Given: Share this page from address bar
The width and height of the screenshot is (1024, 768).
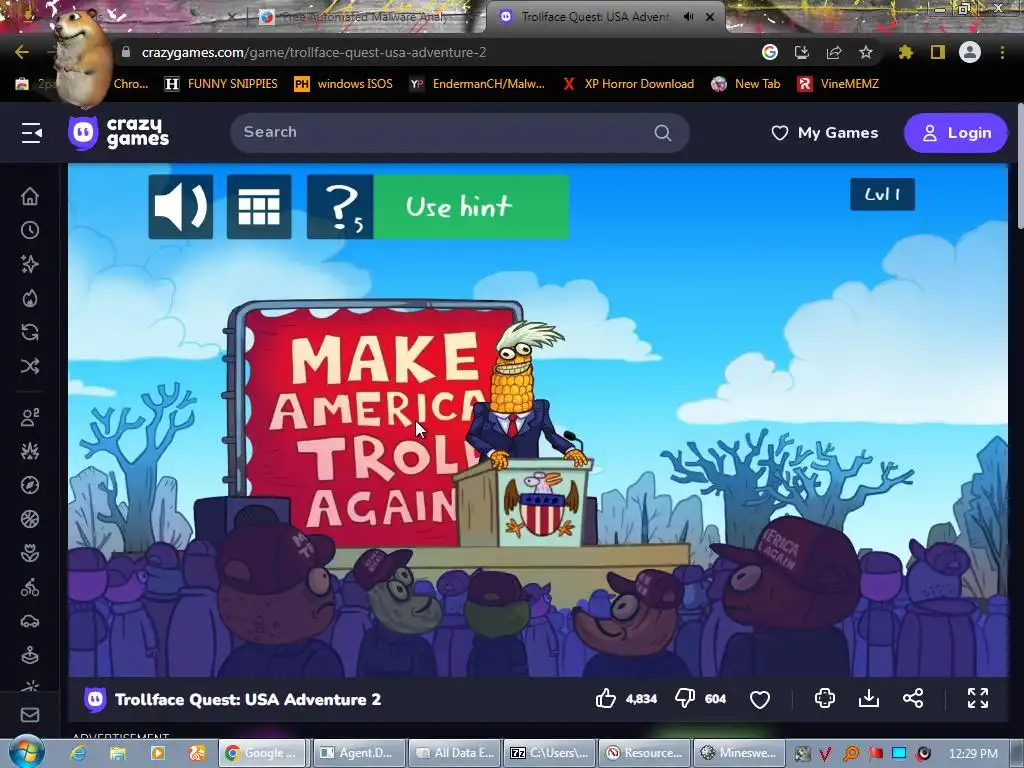Looking at the screenshot, I should (x=834, y=52).
